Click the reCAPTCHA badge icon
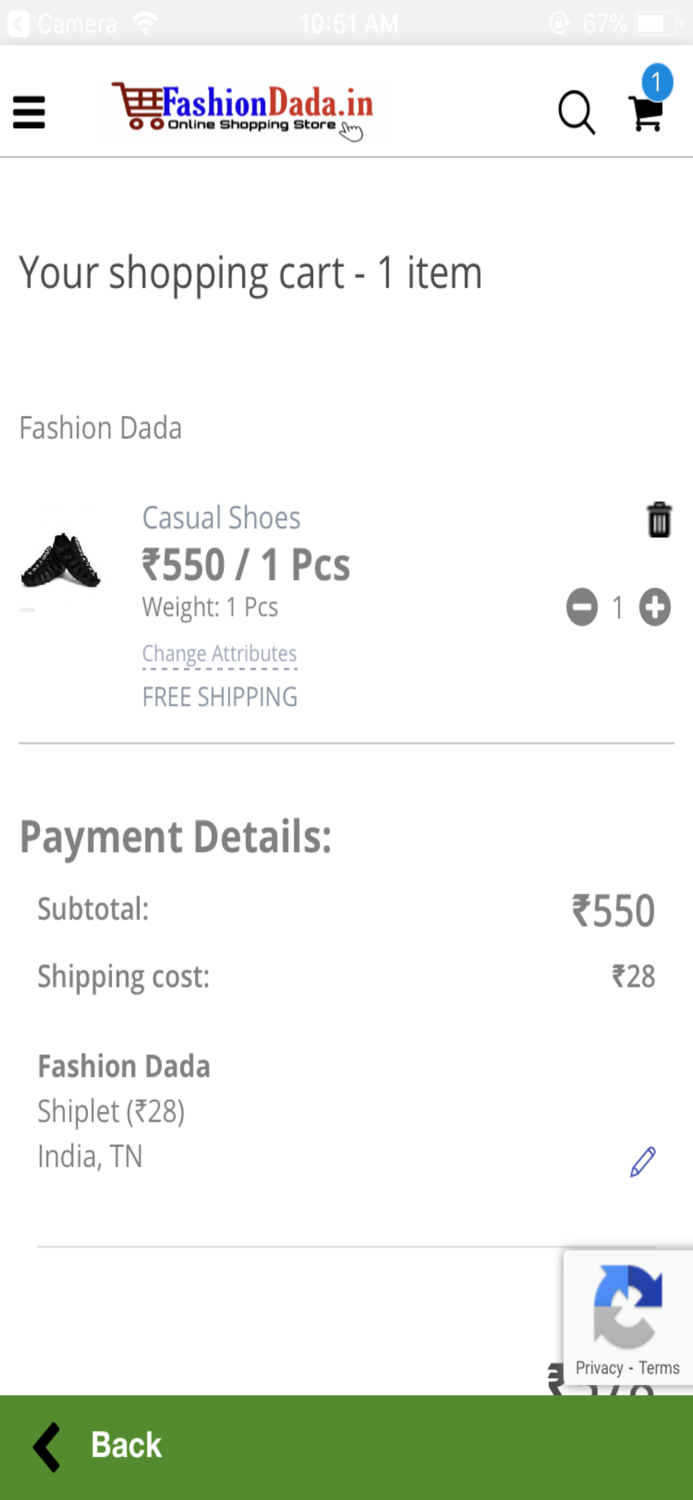693x1500 pixels. 628,1303
